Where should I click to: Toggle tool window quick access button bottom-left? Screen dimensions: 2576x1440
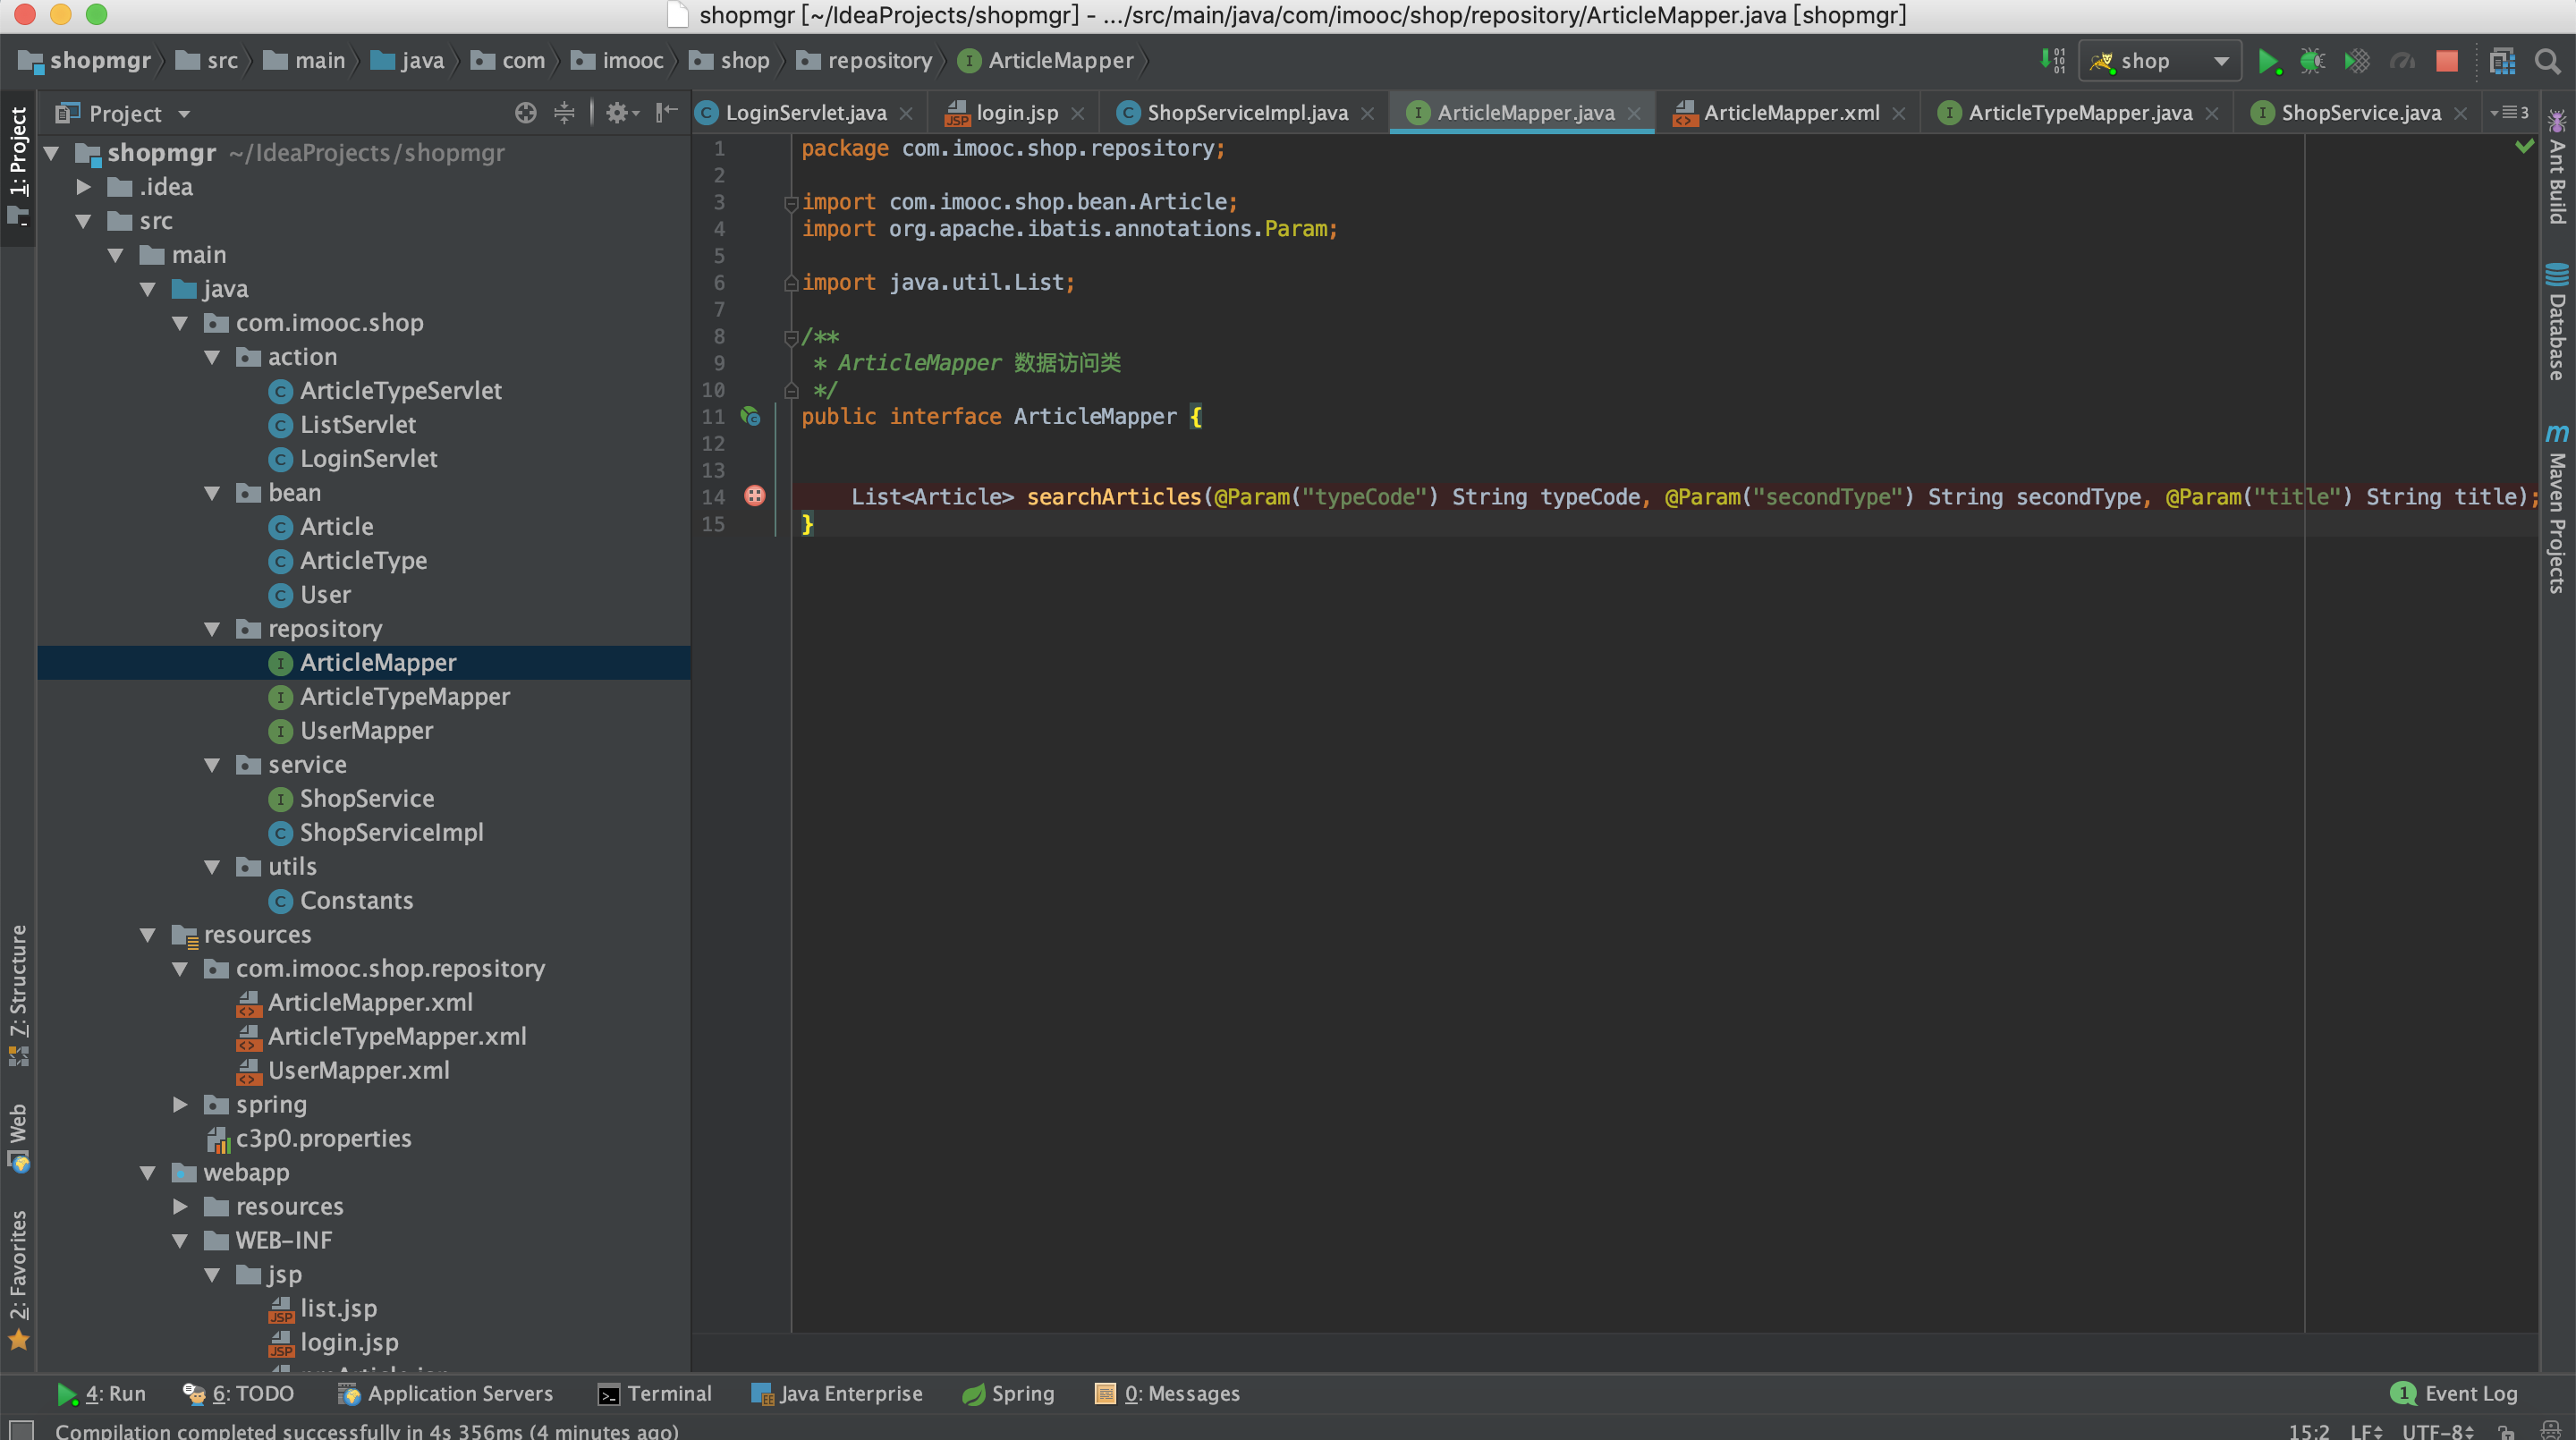21,1430
